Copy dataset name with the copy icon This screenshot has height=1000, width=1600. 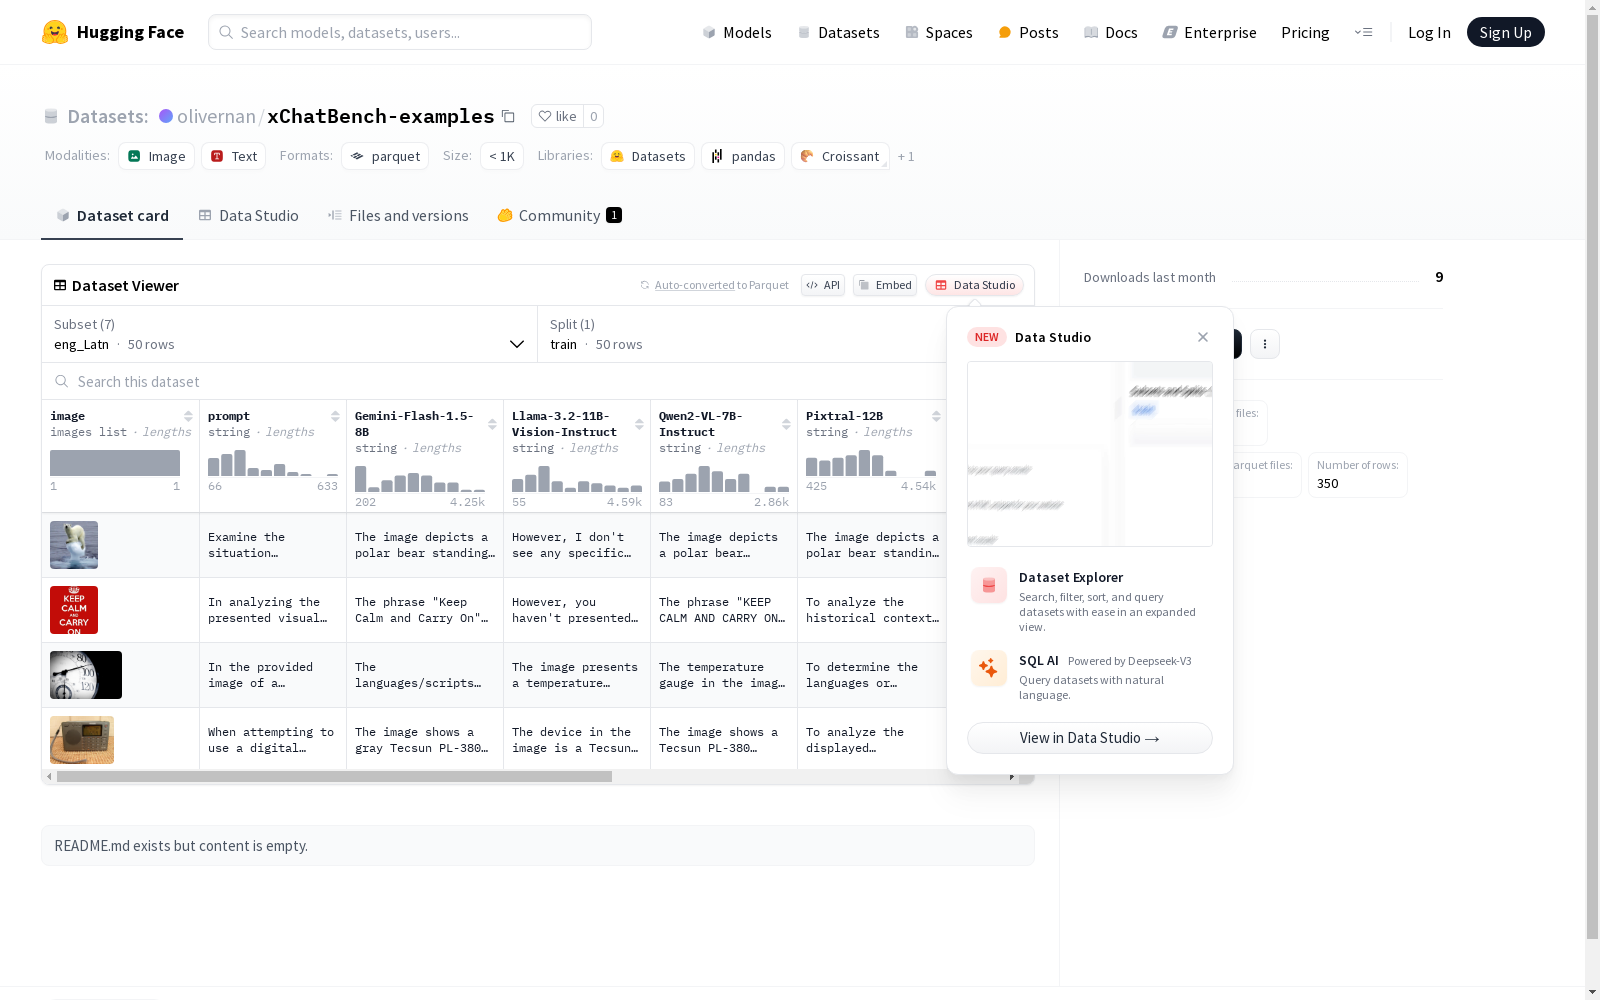click(x=508, y=116)
